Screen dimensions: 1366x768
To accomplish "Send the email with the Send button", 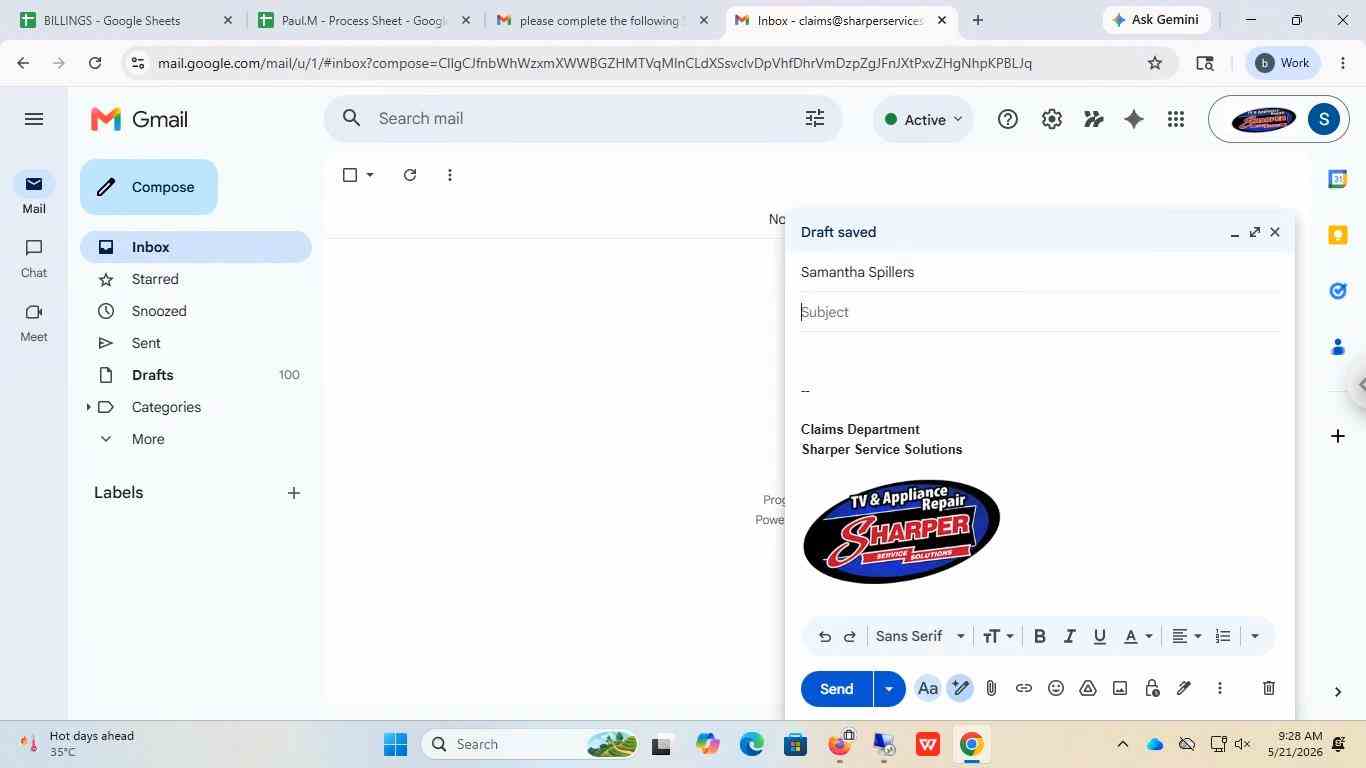I will pos(837,689).
